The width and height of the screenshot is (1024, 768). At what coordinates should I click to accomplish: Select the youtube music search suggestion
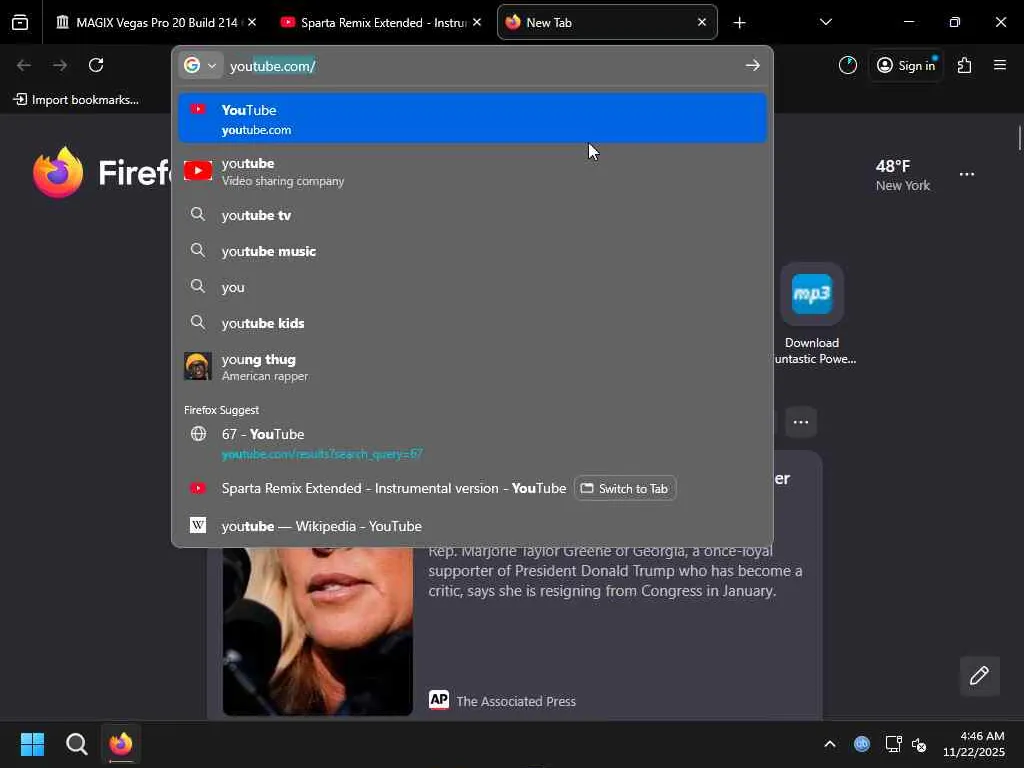click(472, 251)
